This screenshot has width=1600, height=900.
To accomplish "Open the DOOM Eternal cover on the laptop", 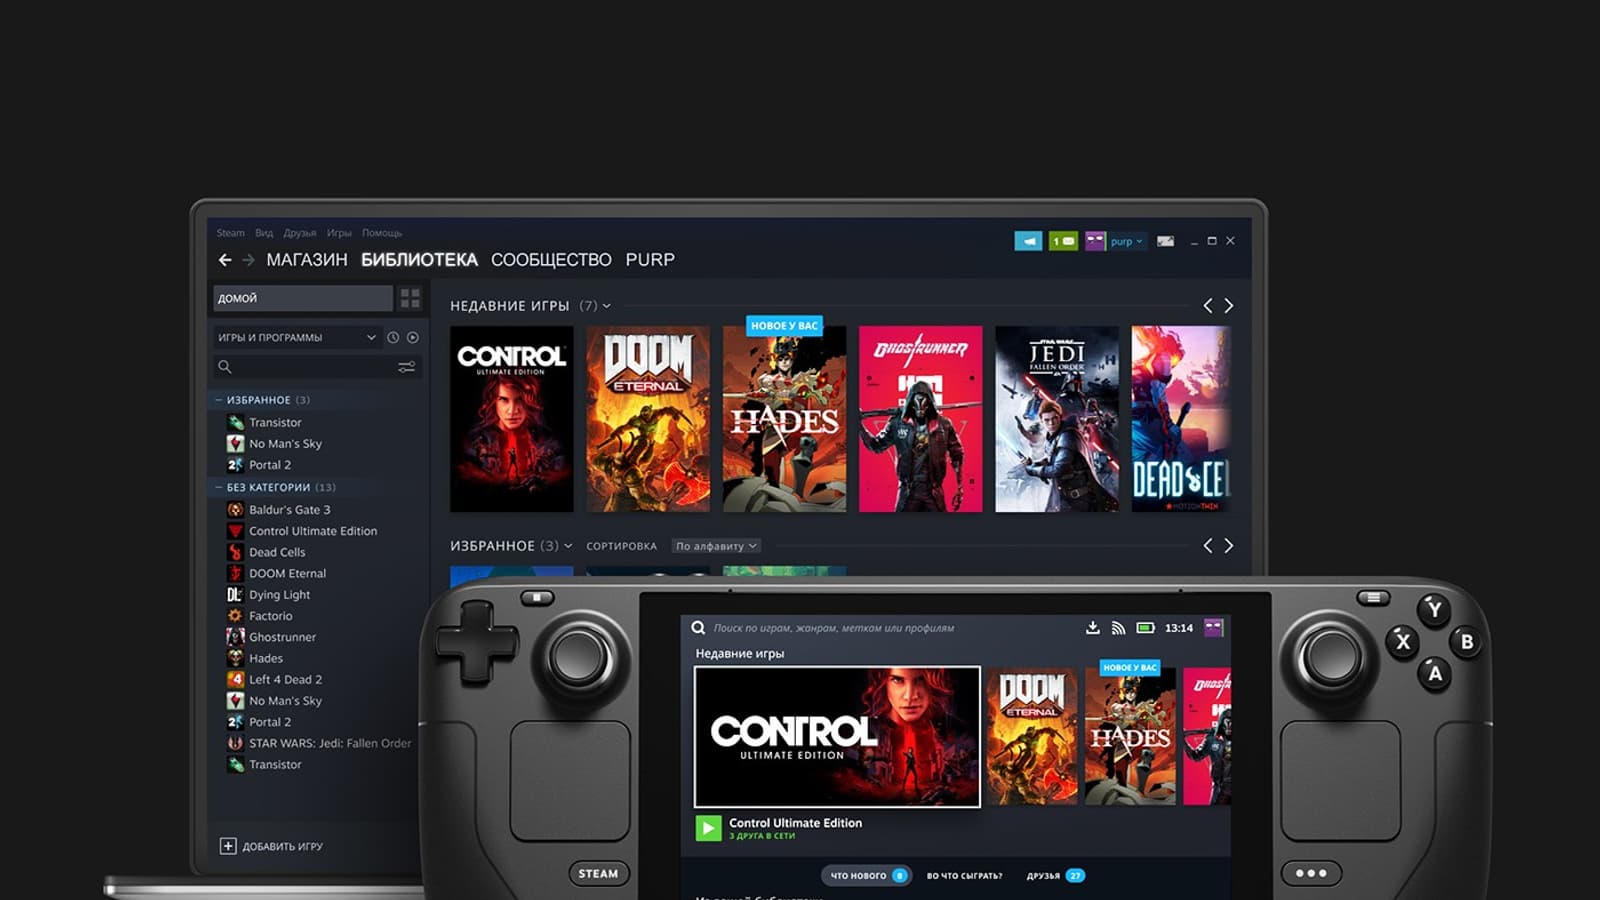I will coord(648,419).
